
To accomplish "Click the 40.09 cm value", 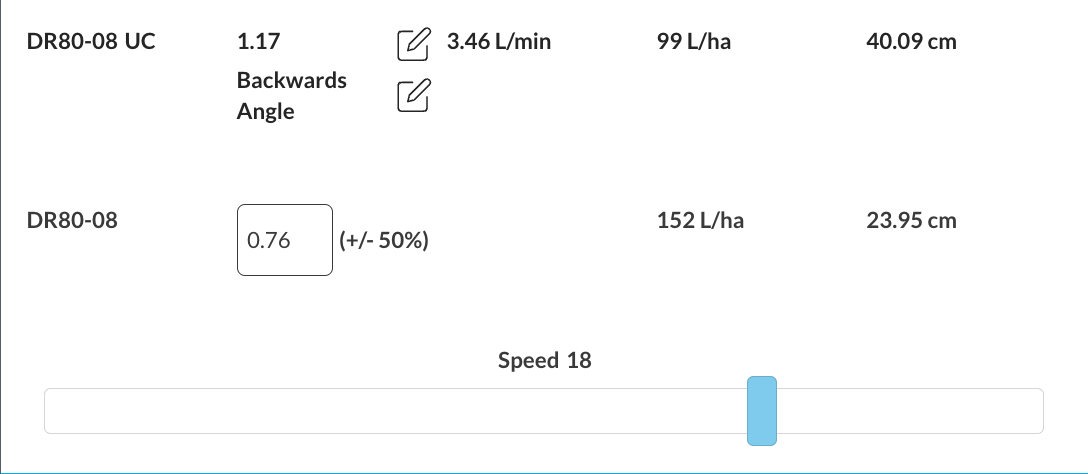I will pyautogui.click(x=911, y=43).
